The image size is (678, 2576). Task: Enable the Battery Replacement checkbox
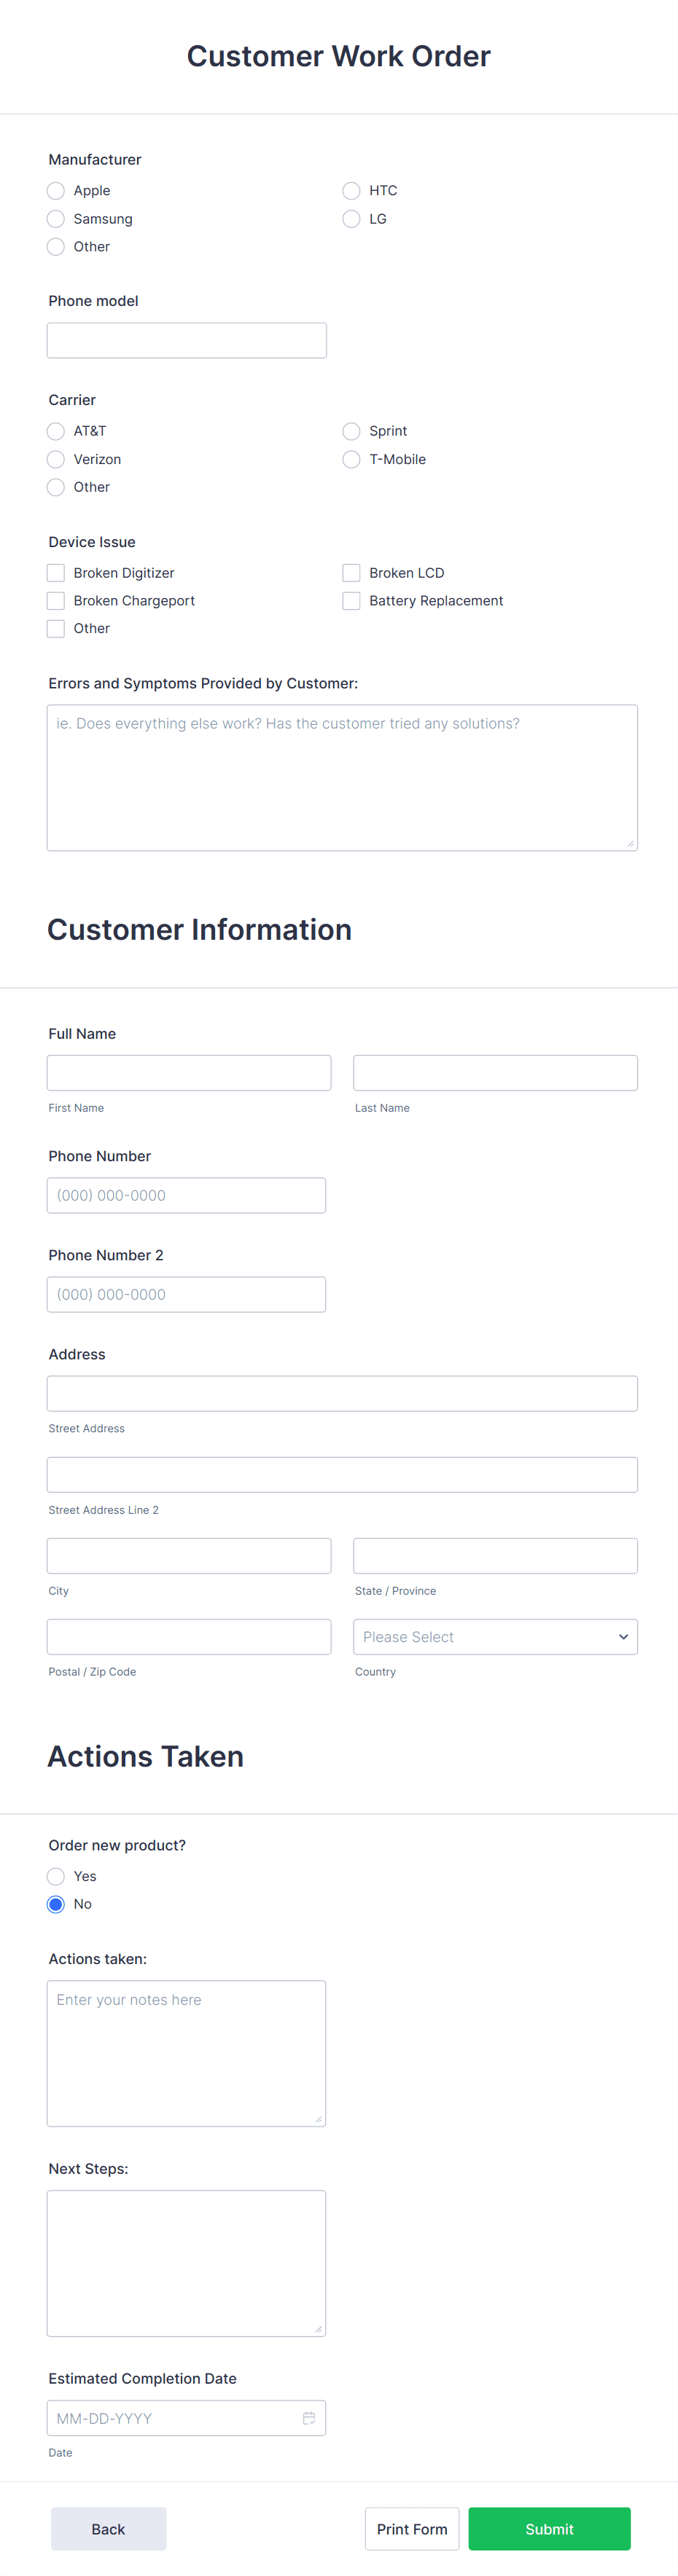pyautogui.click(x=352, y=600)
